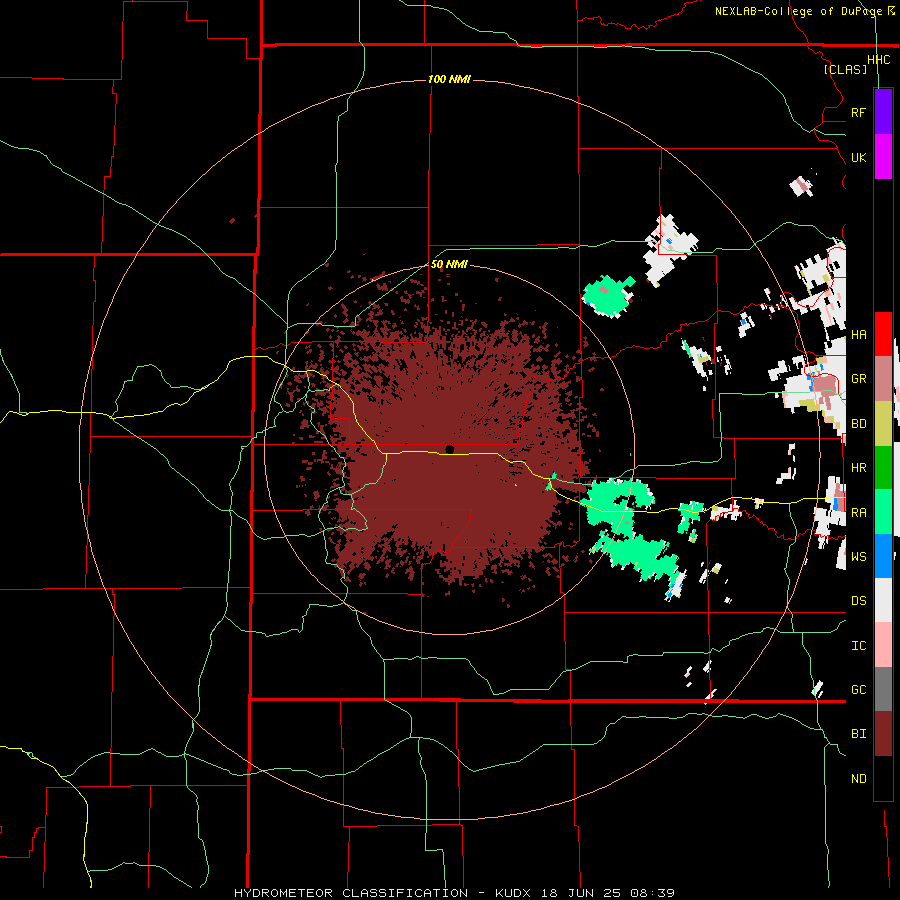Click the GC gray legend swatch
This screenshot has height=900, width=900.
[883, 689]
